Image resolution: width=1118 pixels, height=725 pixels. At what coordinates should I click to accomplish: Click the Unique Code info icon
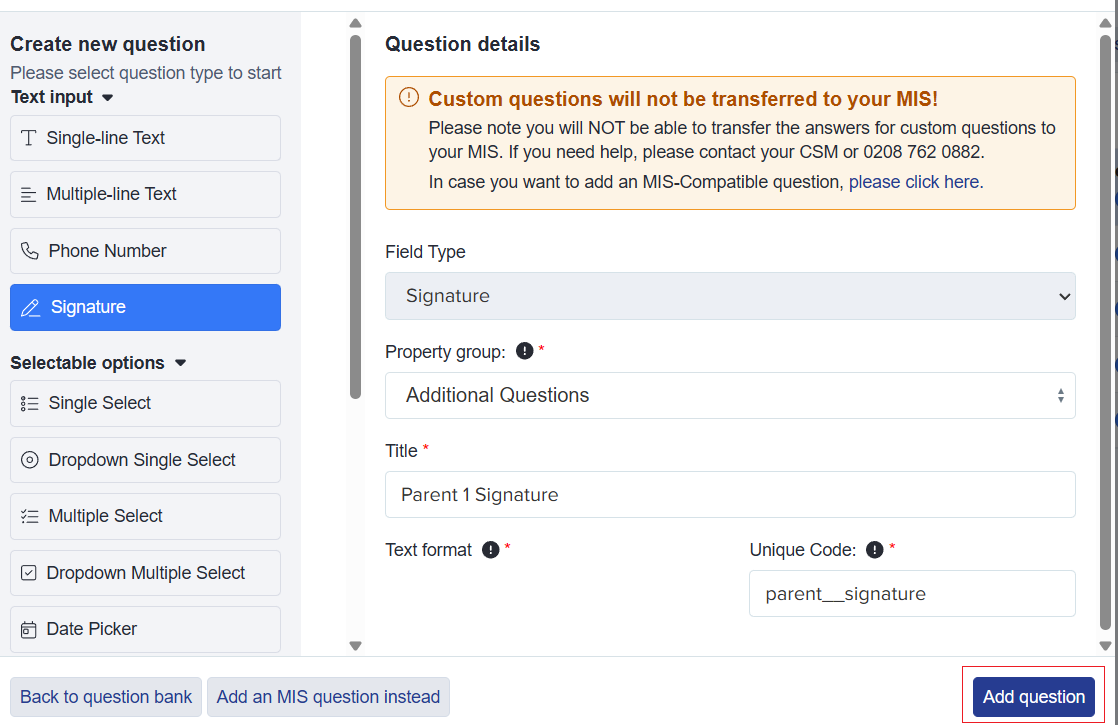(874, 550)
